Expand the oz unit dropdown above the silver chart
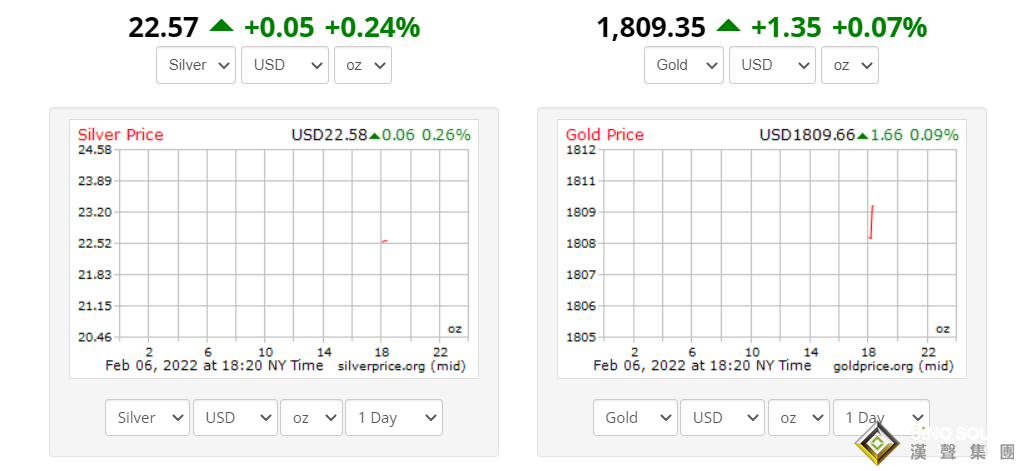The height and width of the screenshot is (471, 1019). point(362,65)
